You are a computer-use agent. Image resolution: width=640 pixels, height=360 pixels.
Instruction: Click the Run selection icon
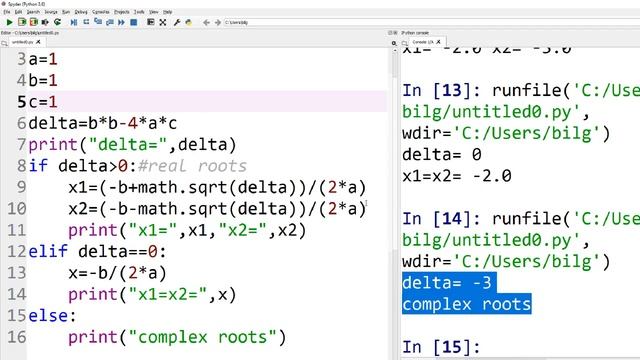[45, 22]
